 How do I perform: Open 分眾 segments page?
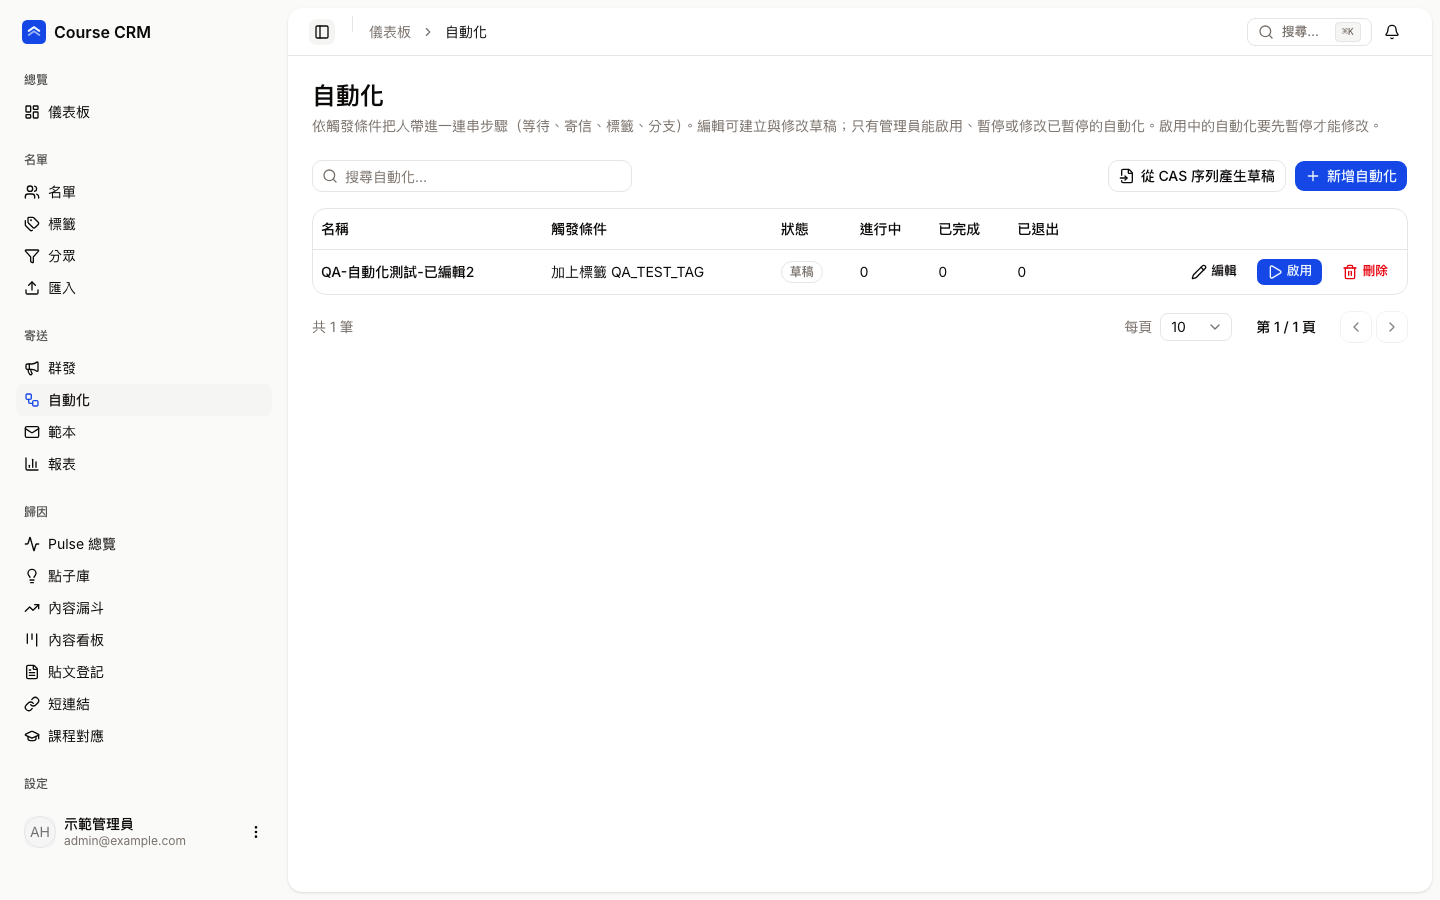click(x=144, y=256)
